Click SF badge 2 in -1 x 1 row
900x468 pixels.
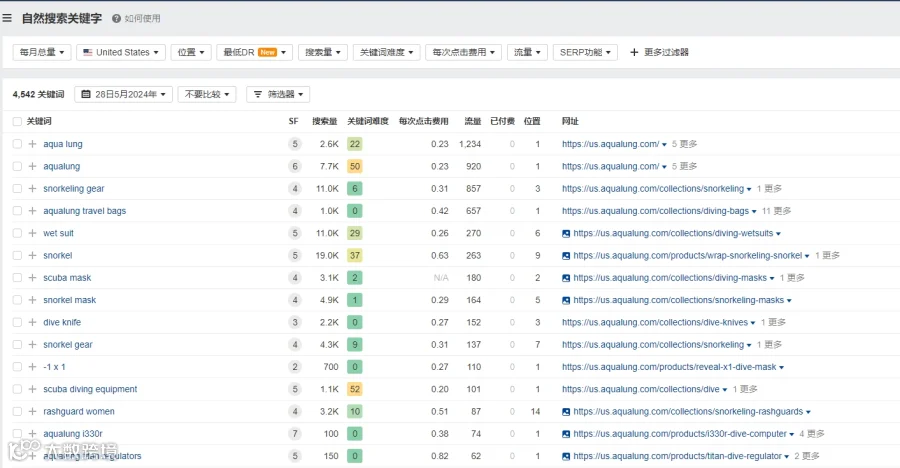pos(295,367)
